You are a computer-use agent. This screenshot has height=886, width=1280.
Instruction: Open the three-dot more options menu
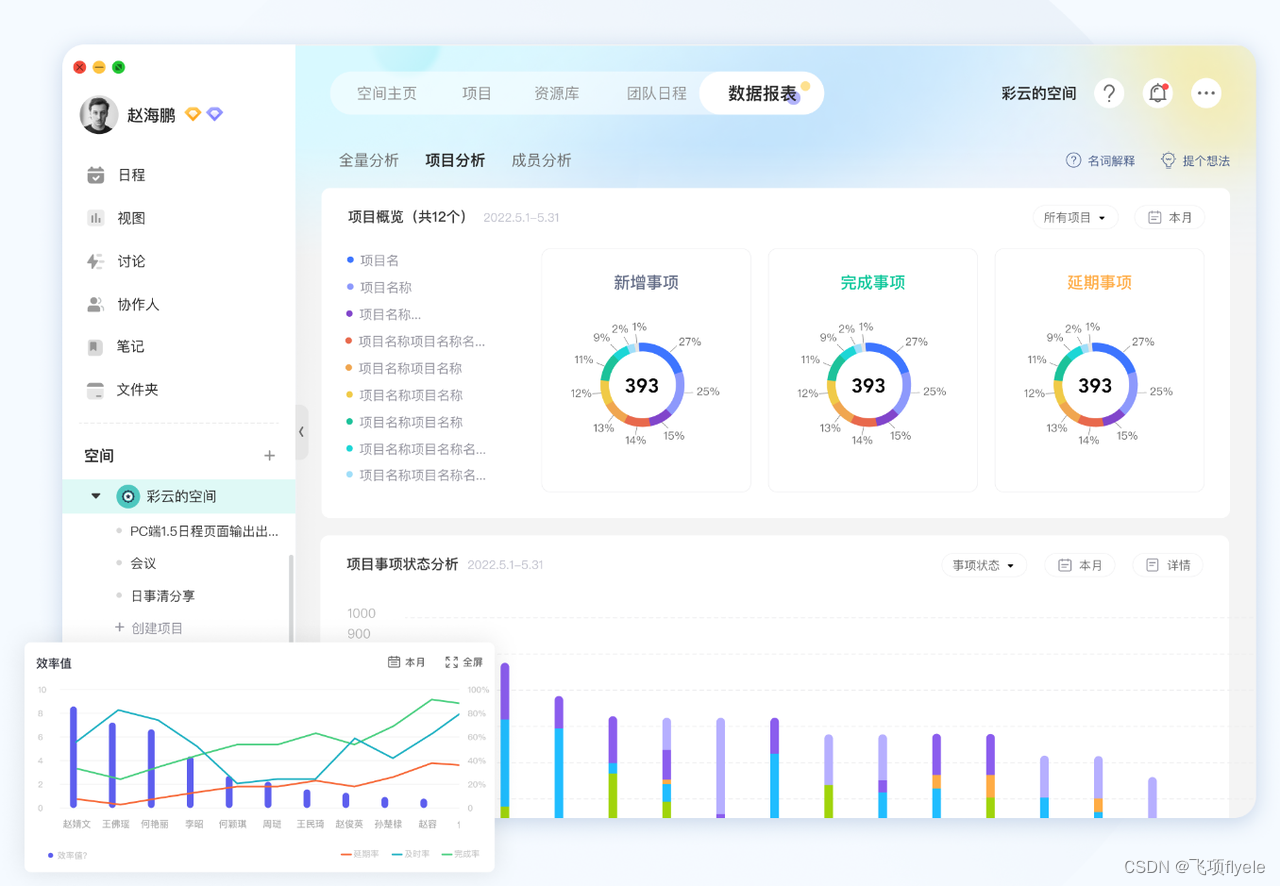point(1207,93)
